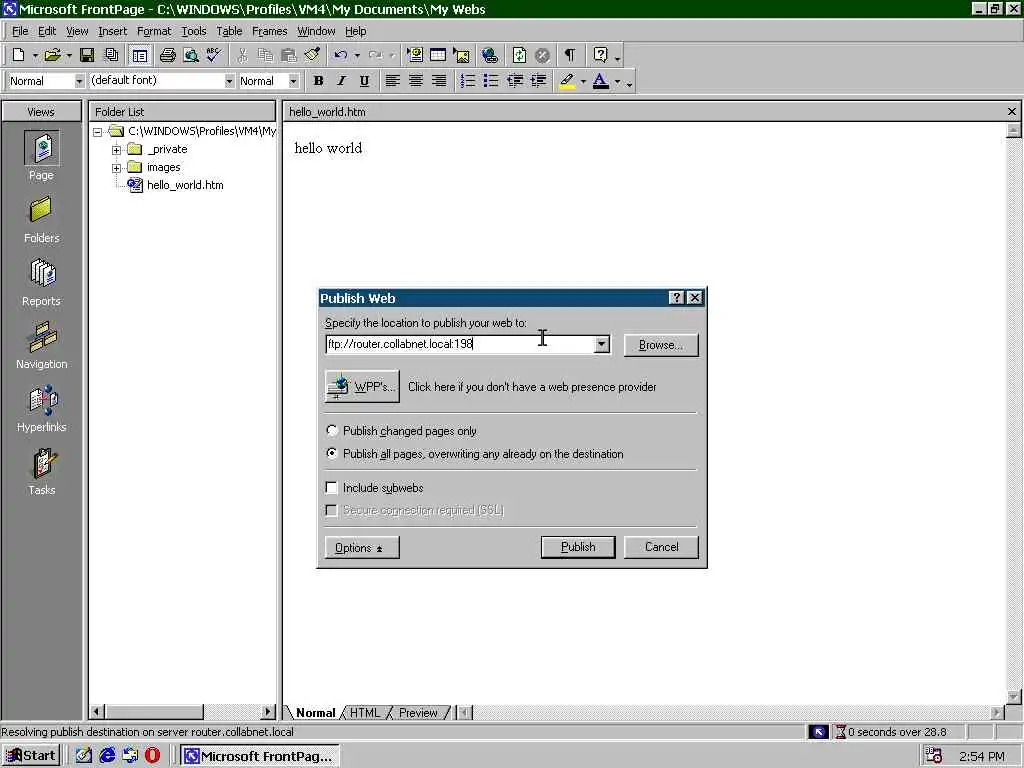This screenshot has width=1024, height=768.
Task: Click the Center alignment icon
Action: [x=415, y=81]
